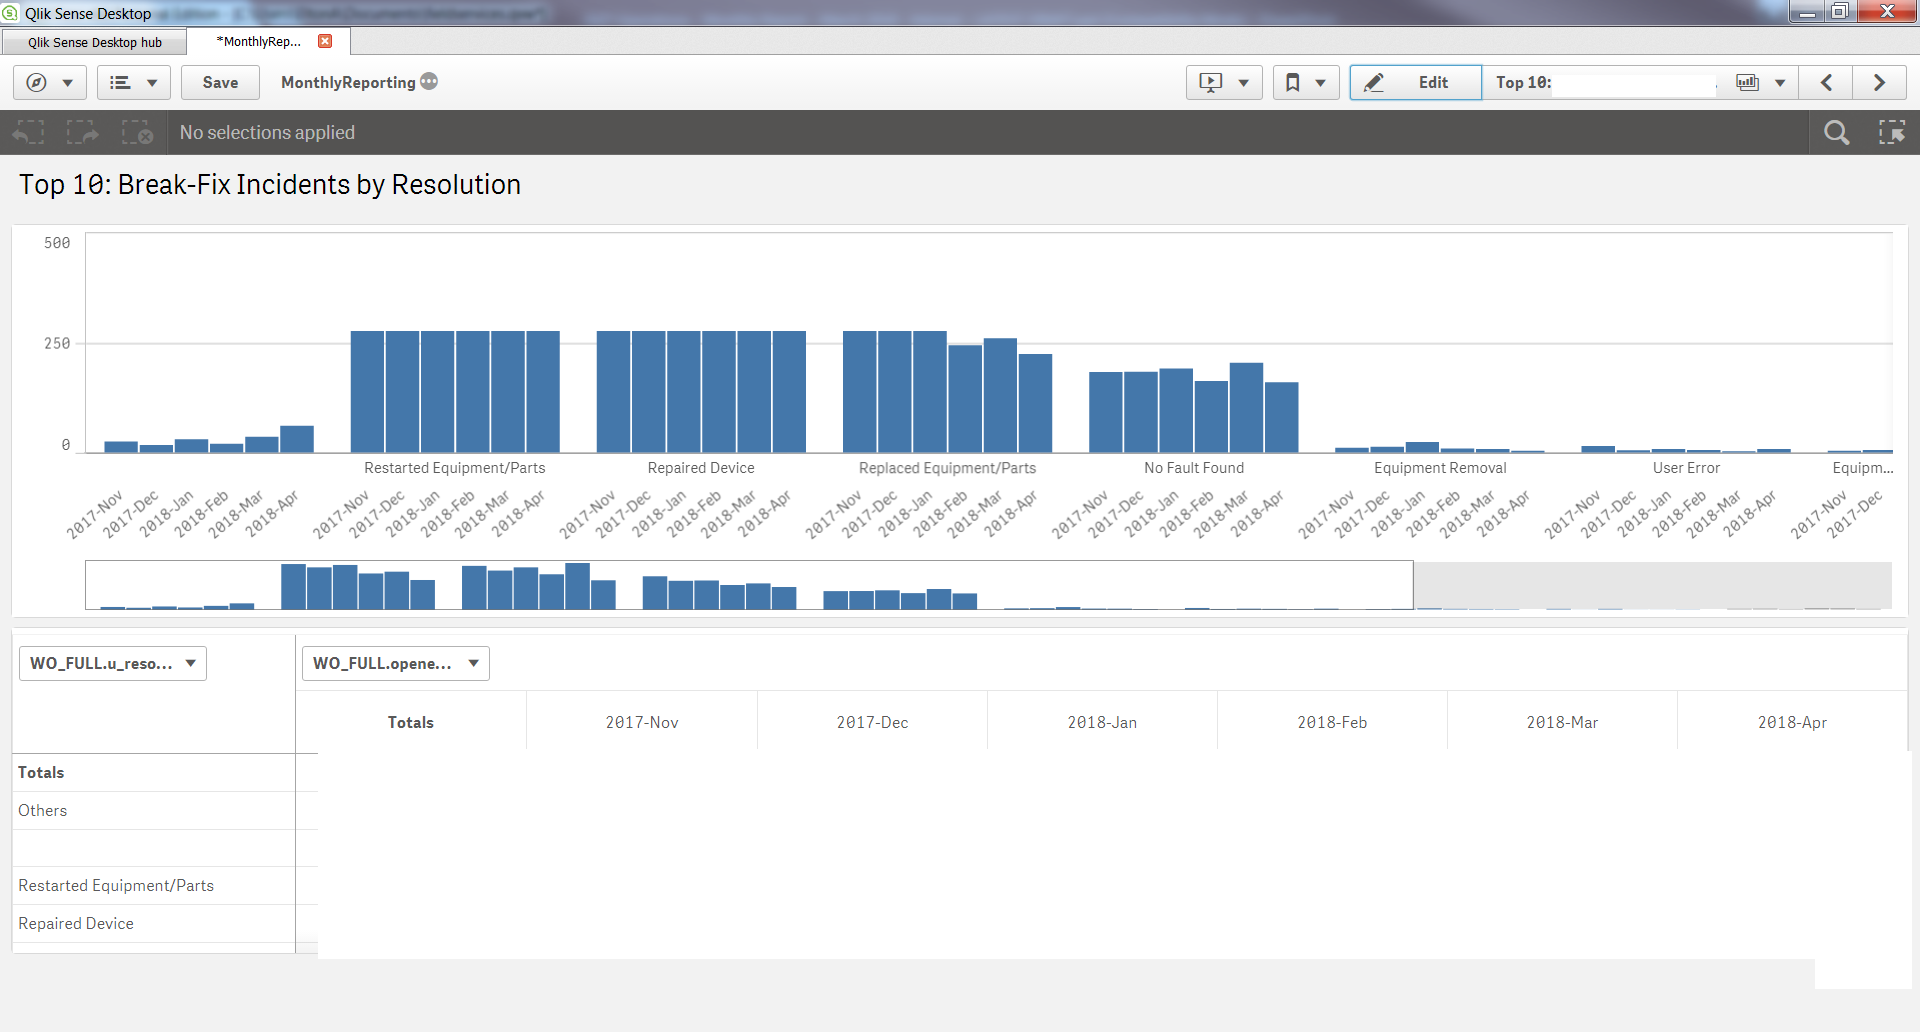Image resolution: width=1920 pixels, height=1032 pixels.
Task: Click the Qlik Sense Desktop title bar icon
Action: (x=10, y=13)
